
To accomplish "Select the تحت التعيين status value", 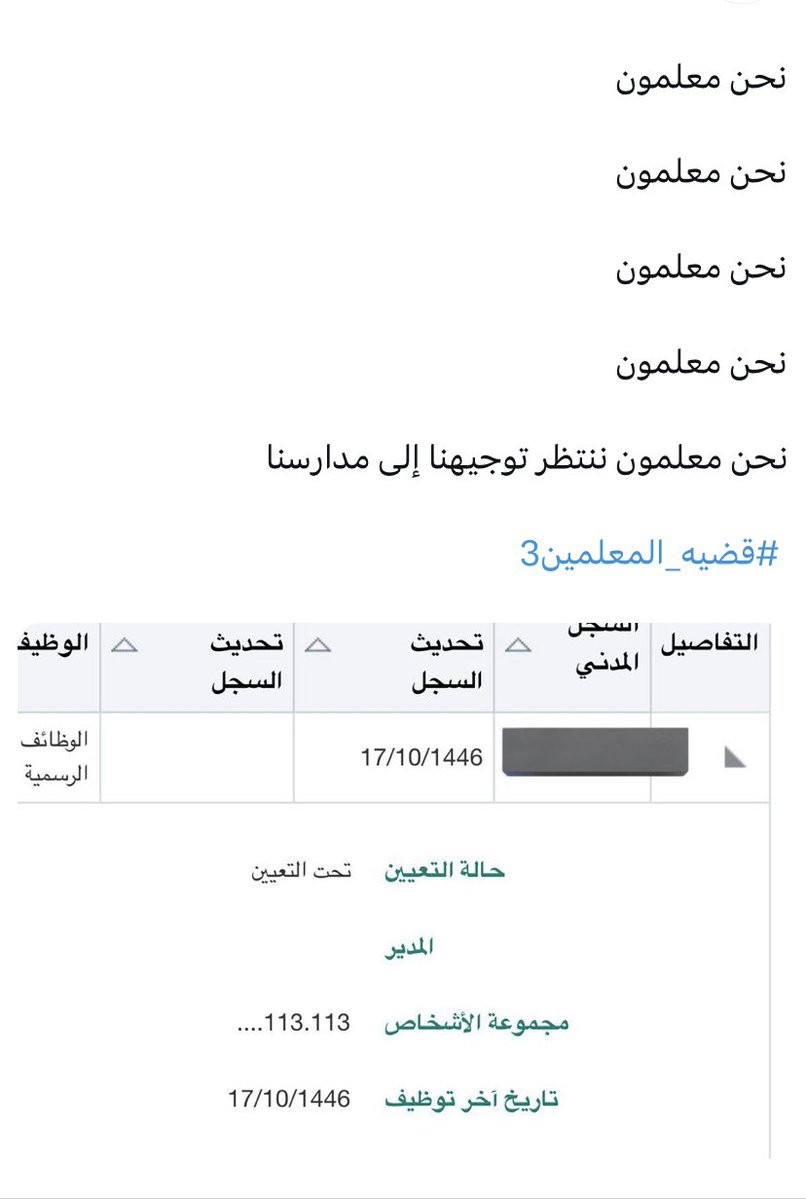I will pyautogui.click(x=301, y=871).
